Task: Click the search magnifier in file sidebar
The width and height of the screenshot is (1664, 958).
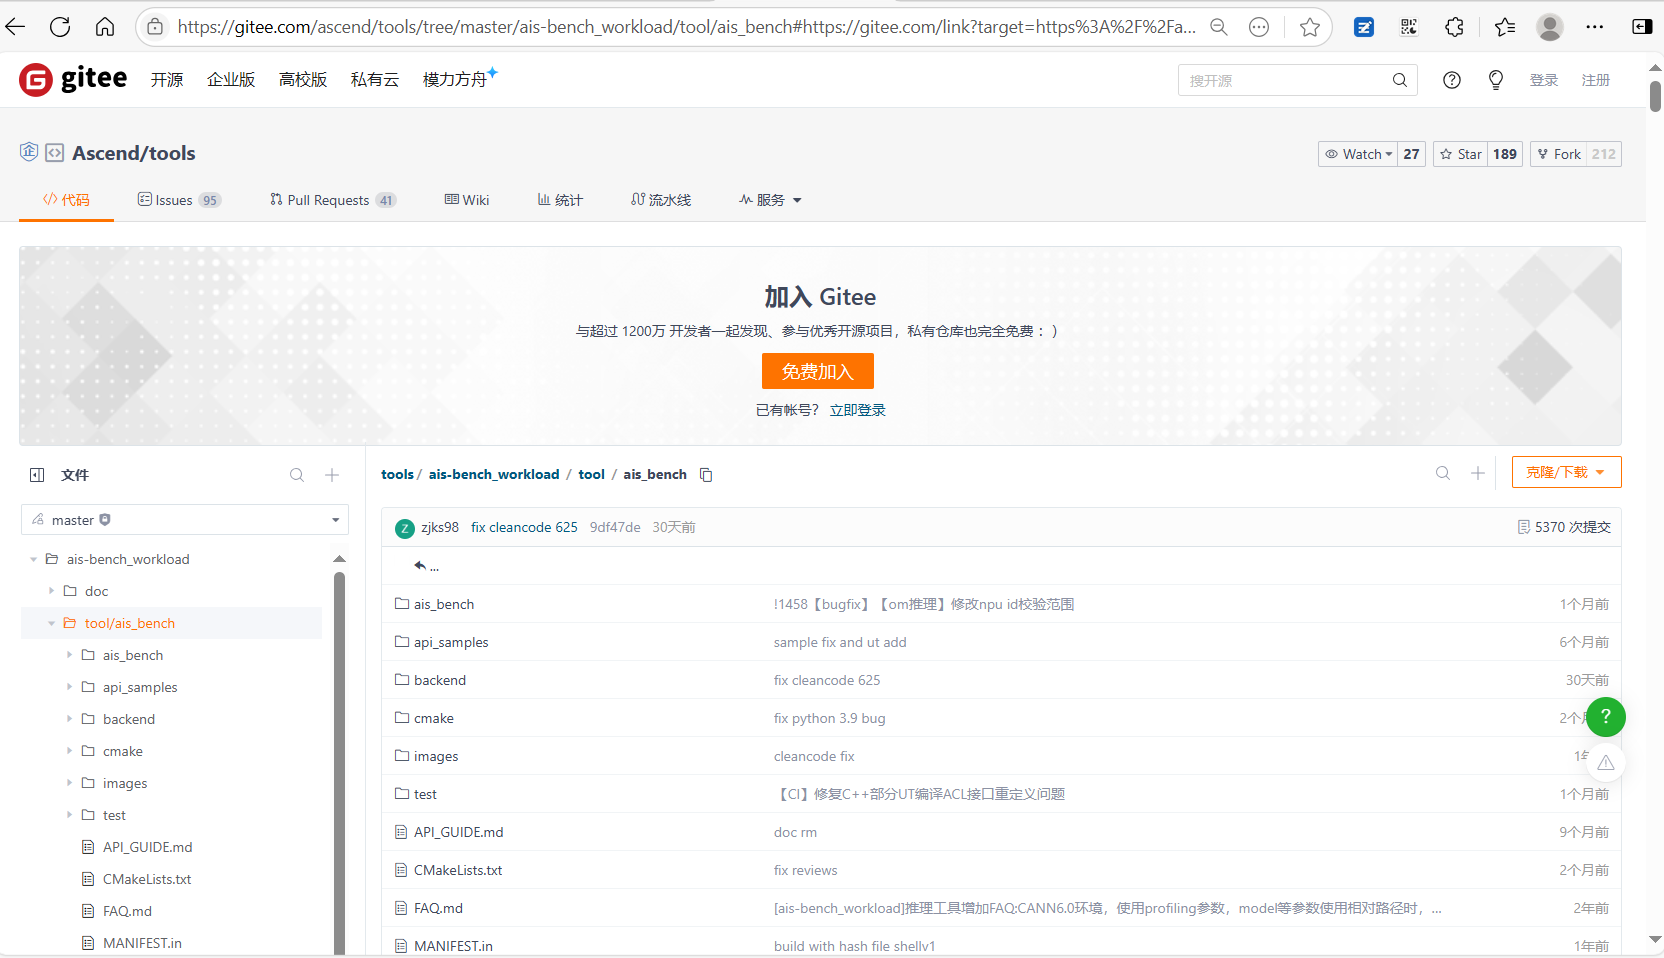Action: [297, 475]
